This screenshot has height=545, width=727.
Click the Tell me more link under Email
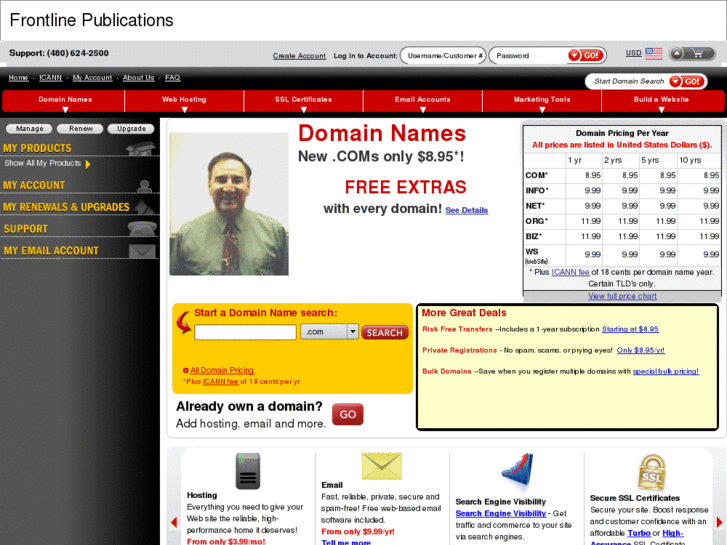point(346,542)
